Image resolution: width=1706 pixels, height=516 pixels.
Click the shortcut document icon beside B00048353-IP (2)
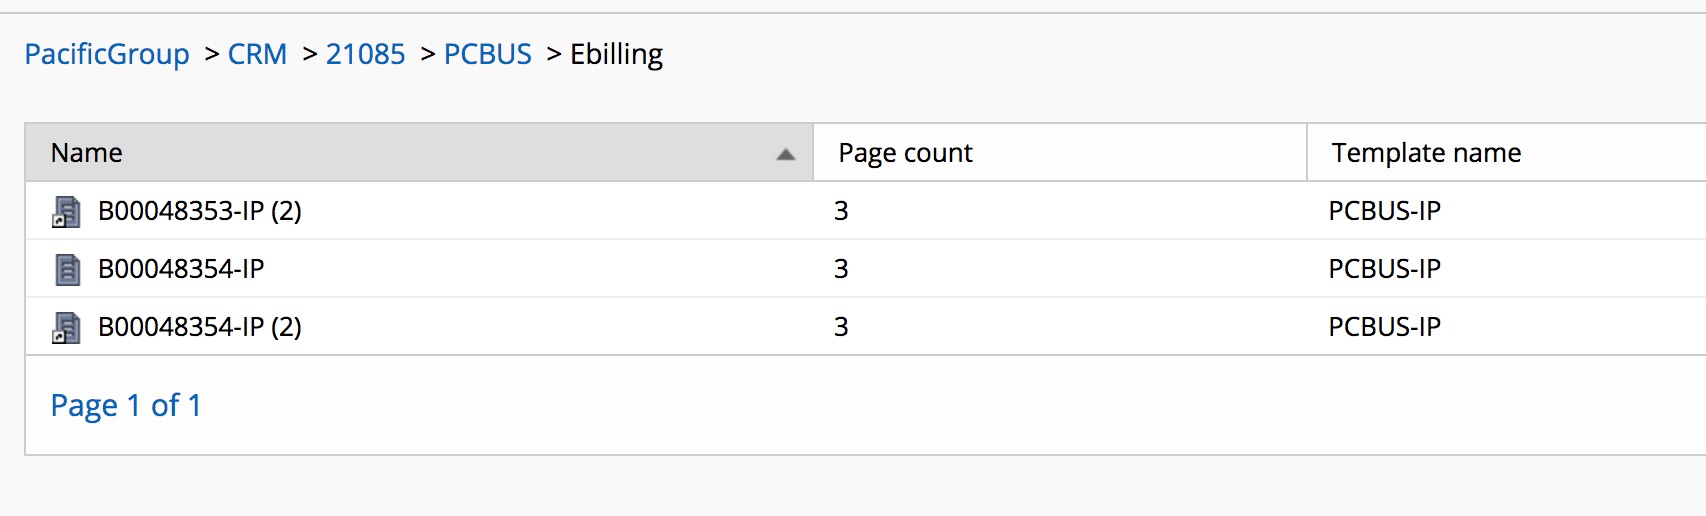pos(67,211)
